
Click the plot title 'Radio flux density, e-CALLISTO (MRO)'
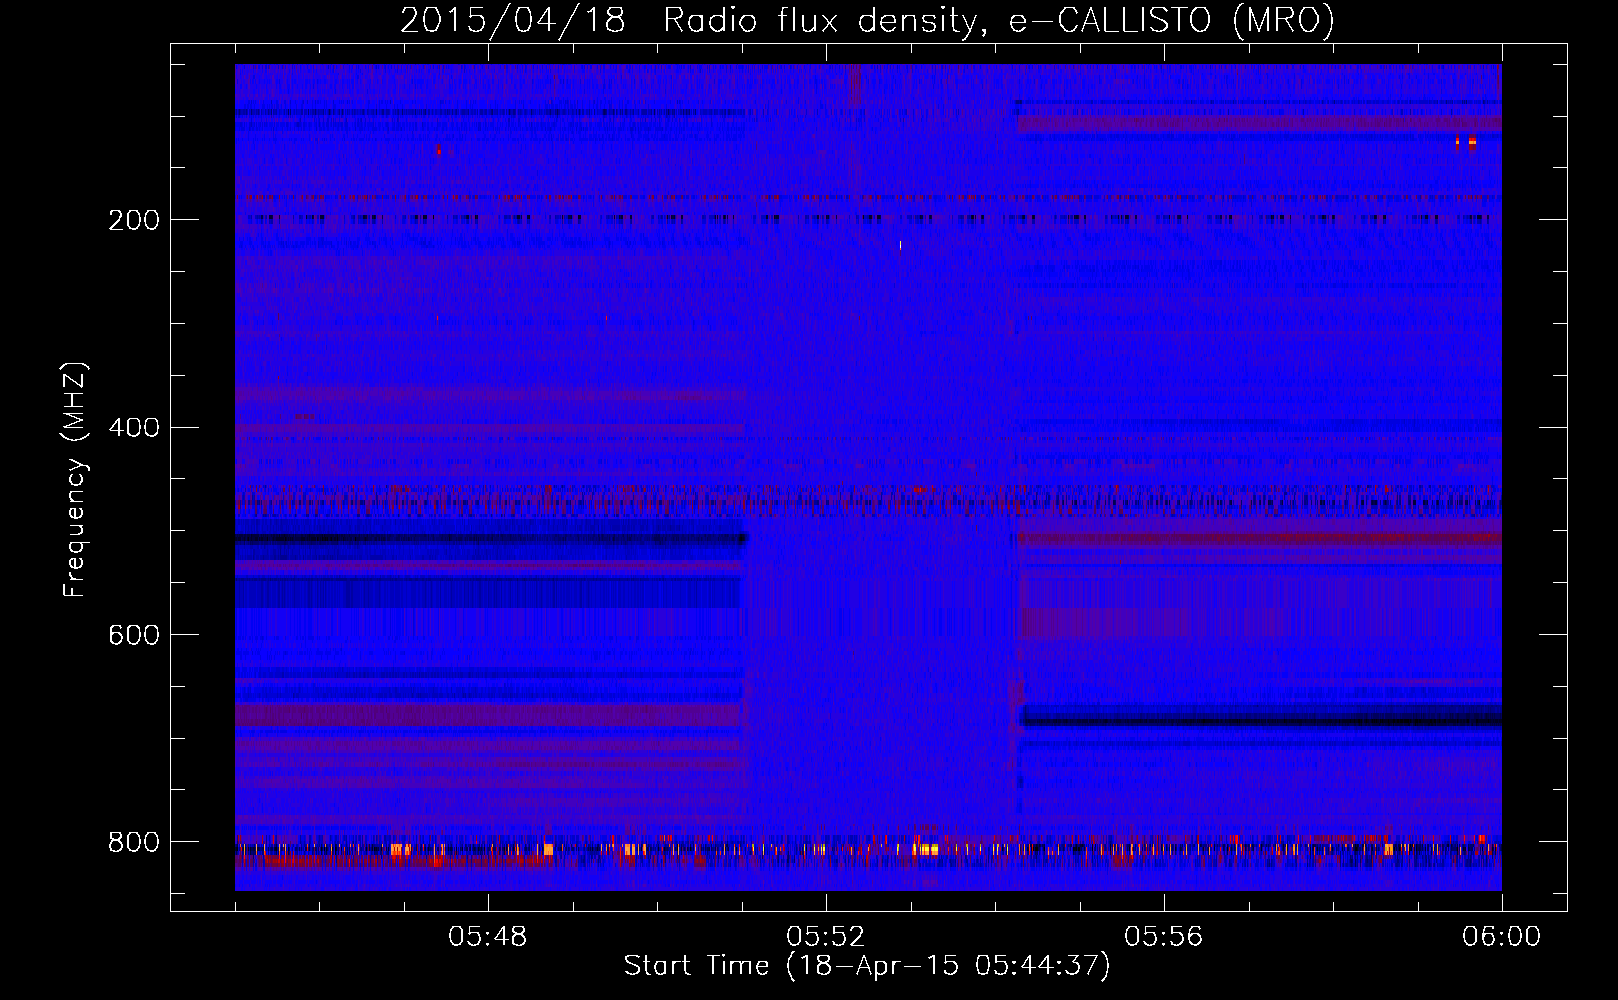998,21
